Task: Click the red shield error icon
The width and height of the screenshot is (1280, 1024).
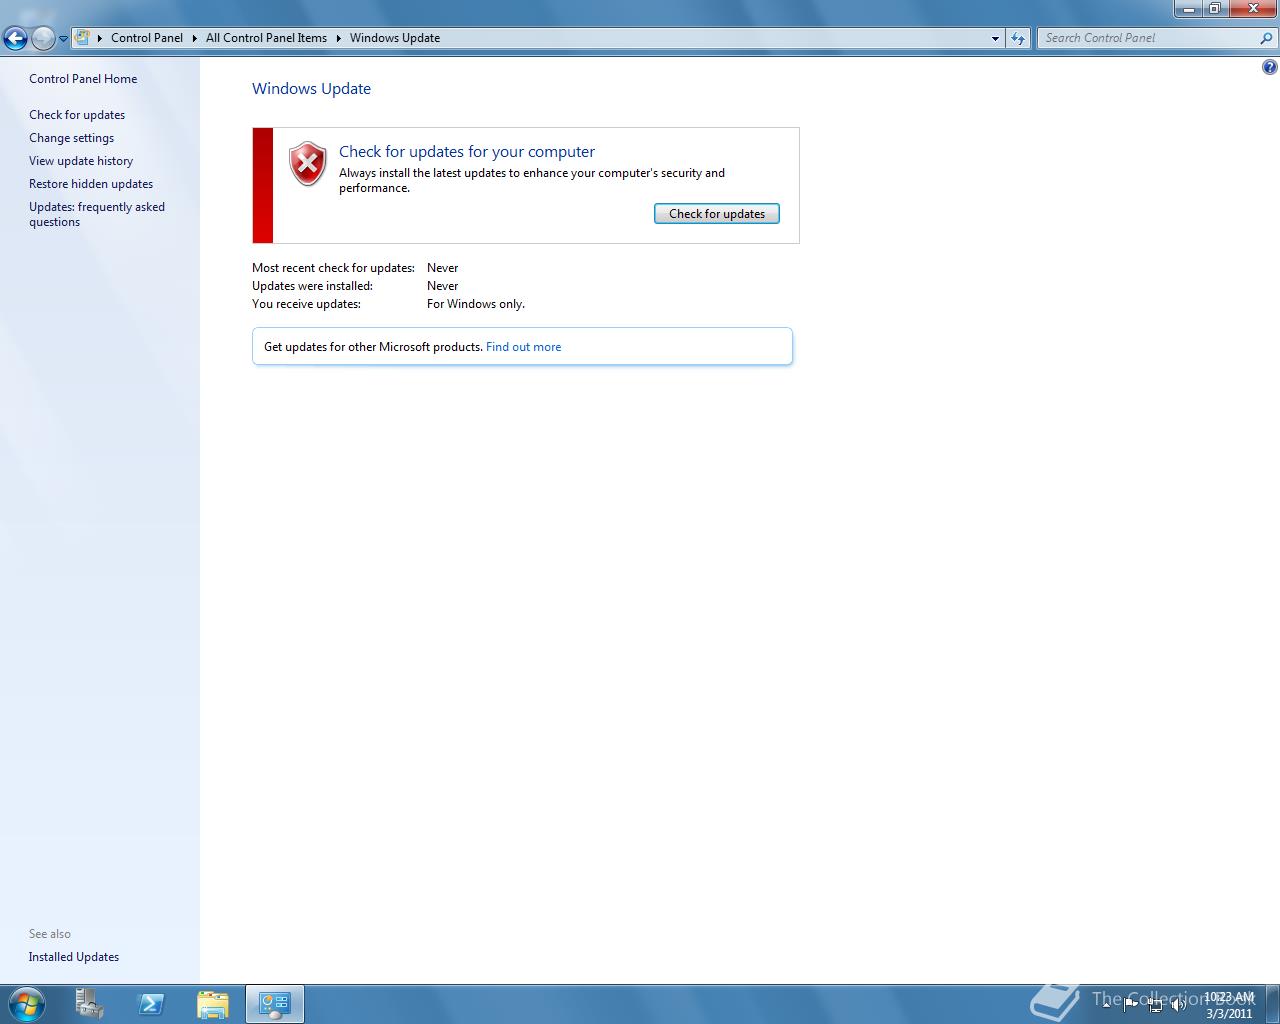Action: (308, 163)
